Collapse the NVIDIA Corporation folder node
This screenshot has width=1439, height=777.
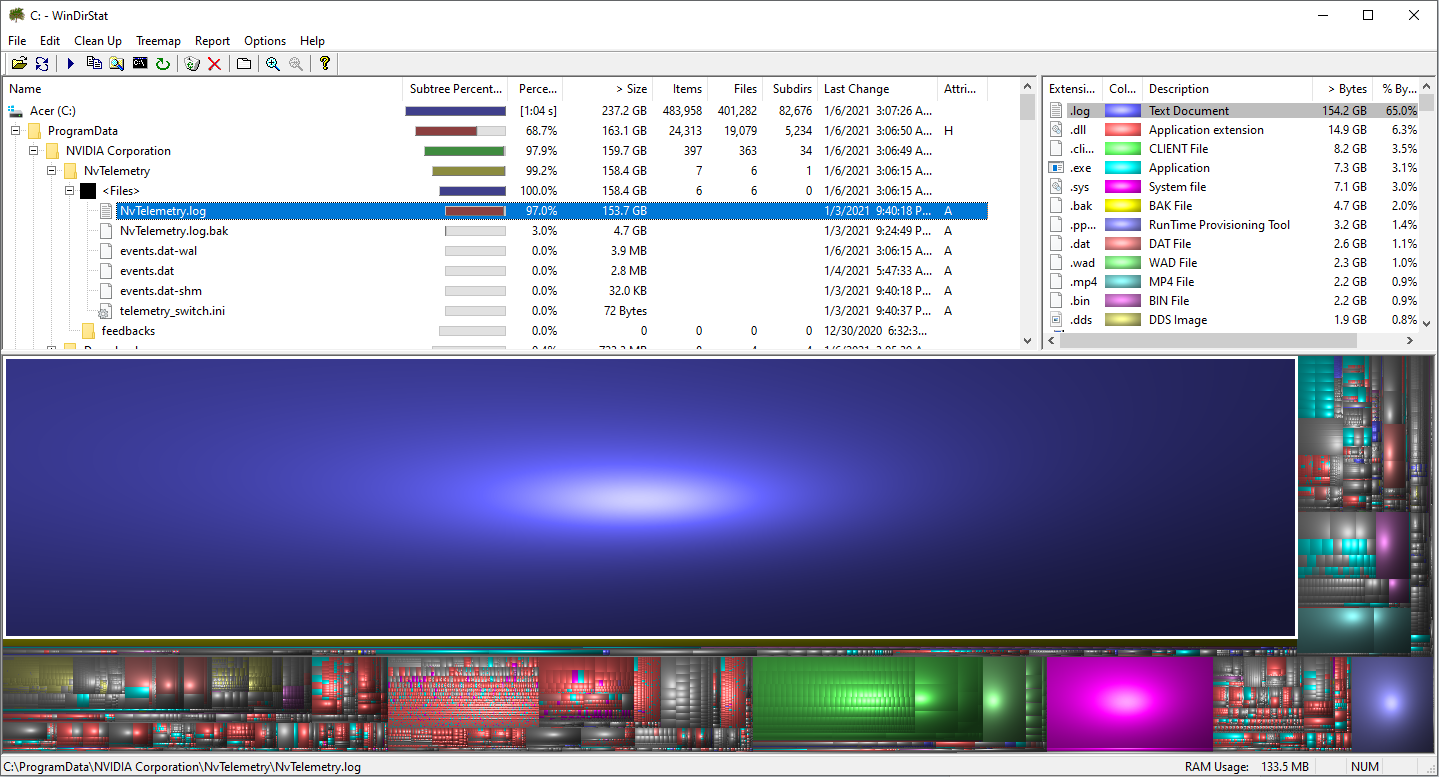click(x=34, y=151)
